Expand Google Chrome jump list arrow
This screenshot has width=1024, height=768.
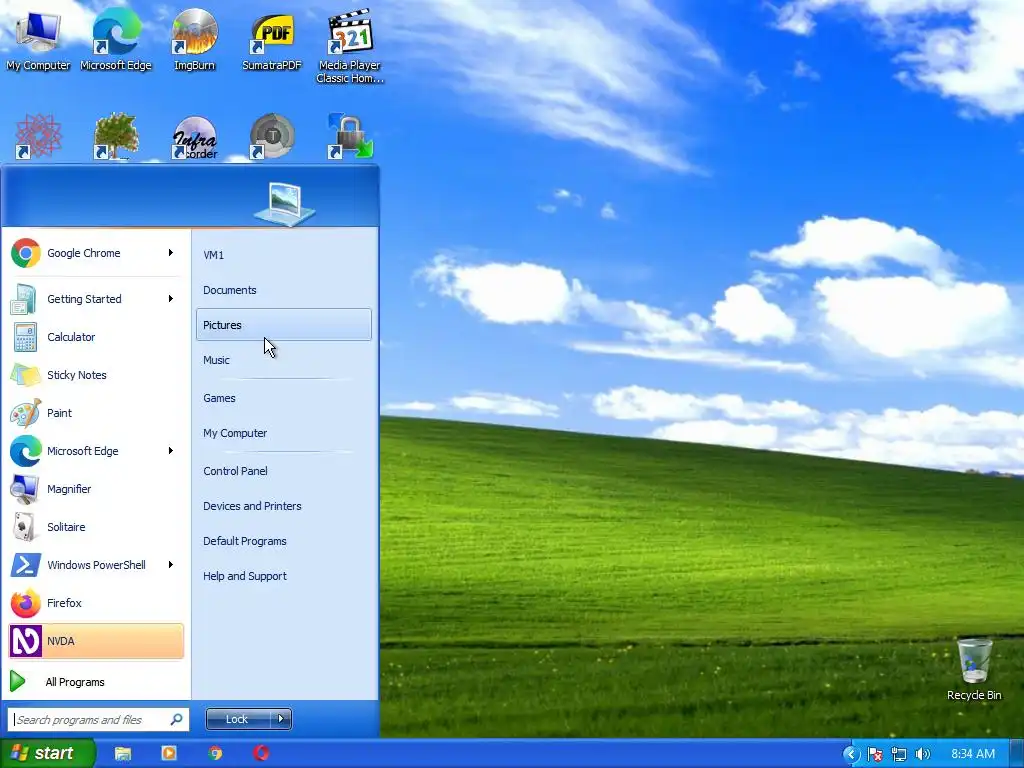pos(171,253)
